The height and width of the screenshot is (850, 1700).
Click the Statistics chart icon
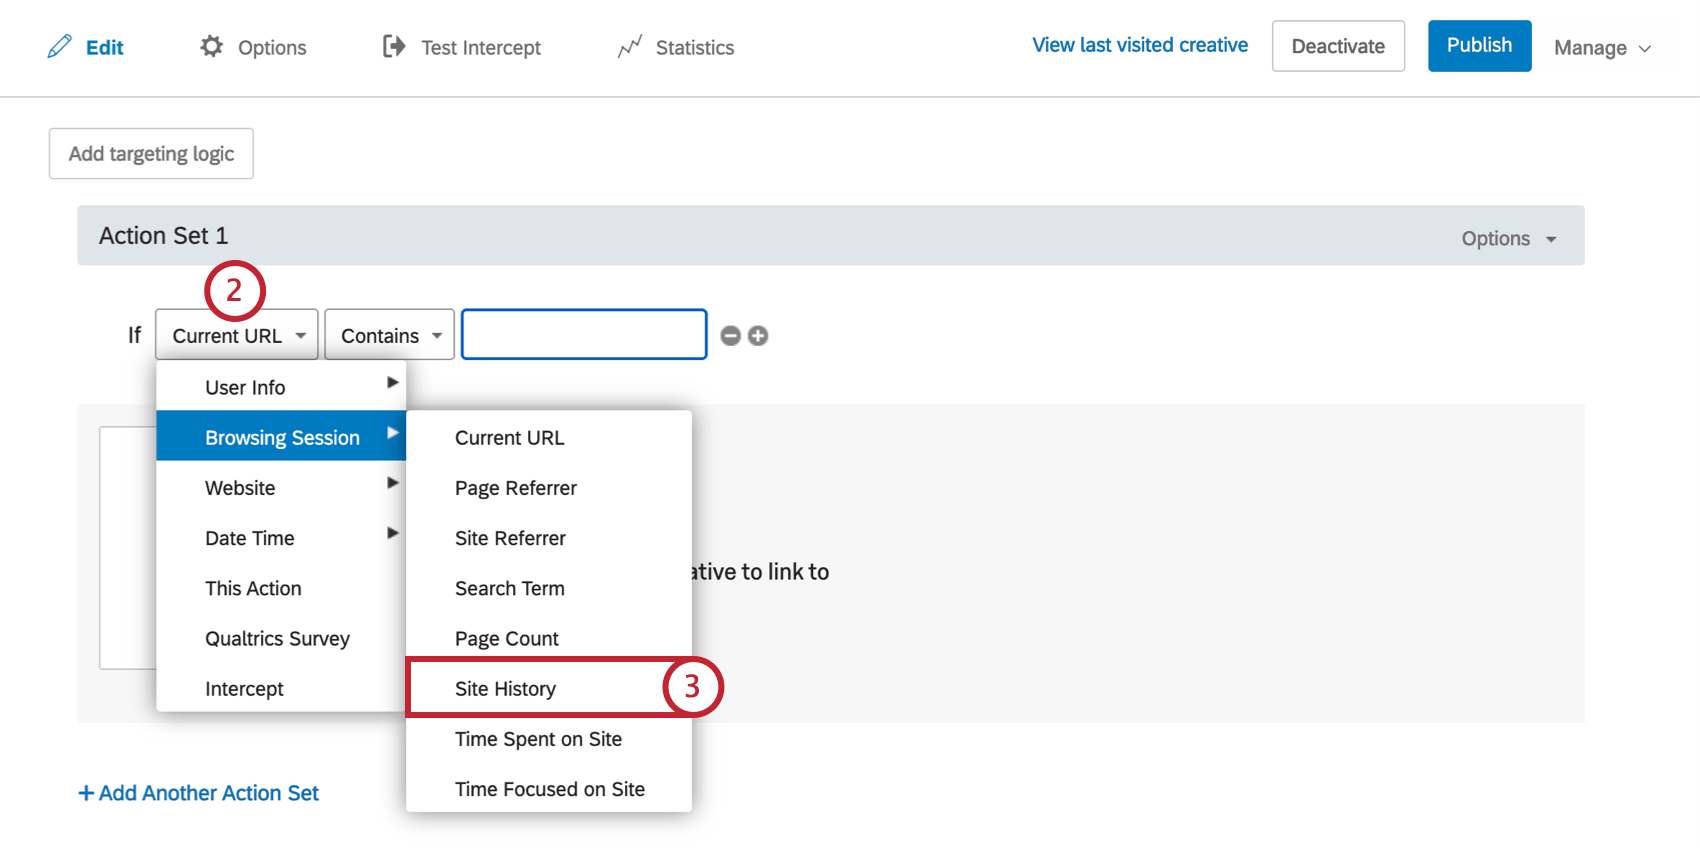pyautogui.click(x=629, y=47)
